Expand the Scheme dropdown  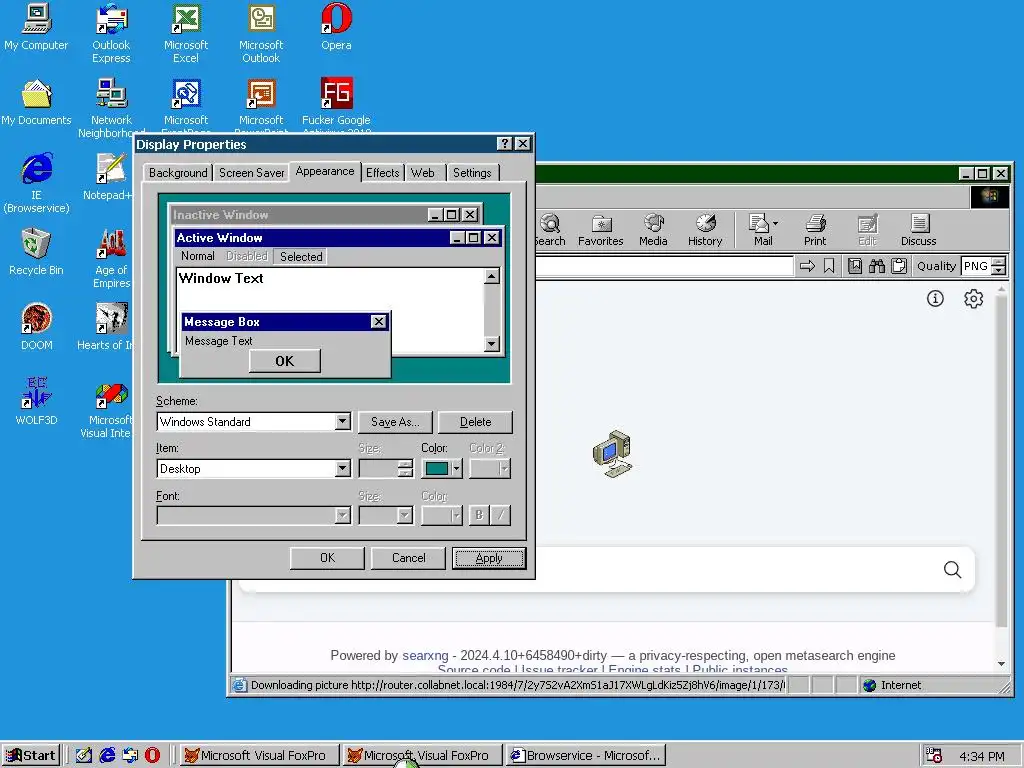(x=342, y=422)
